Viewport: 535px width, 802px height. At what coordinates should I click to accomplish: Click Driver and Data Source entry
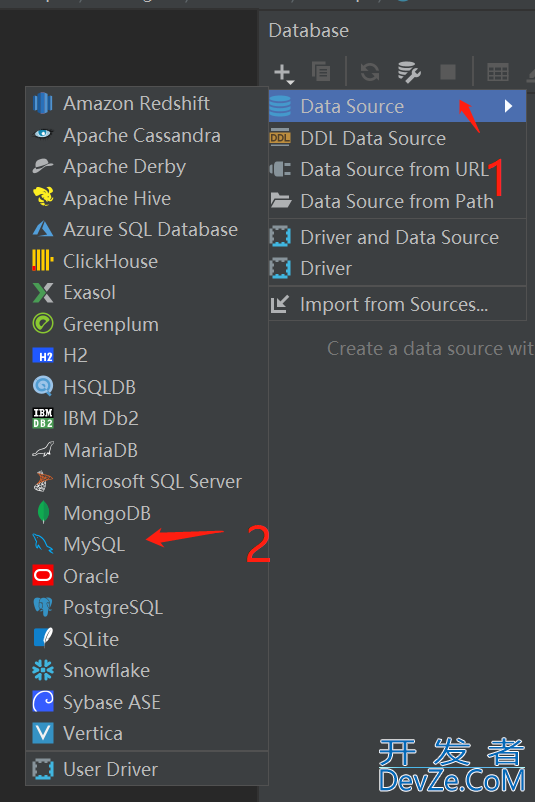point(397,237)
